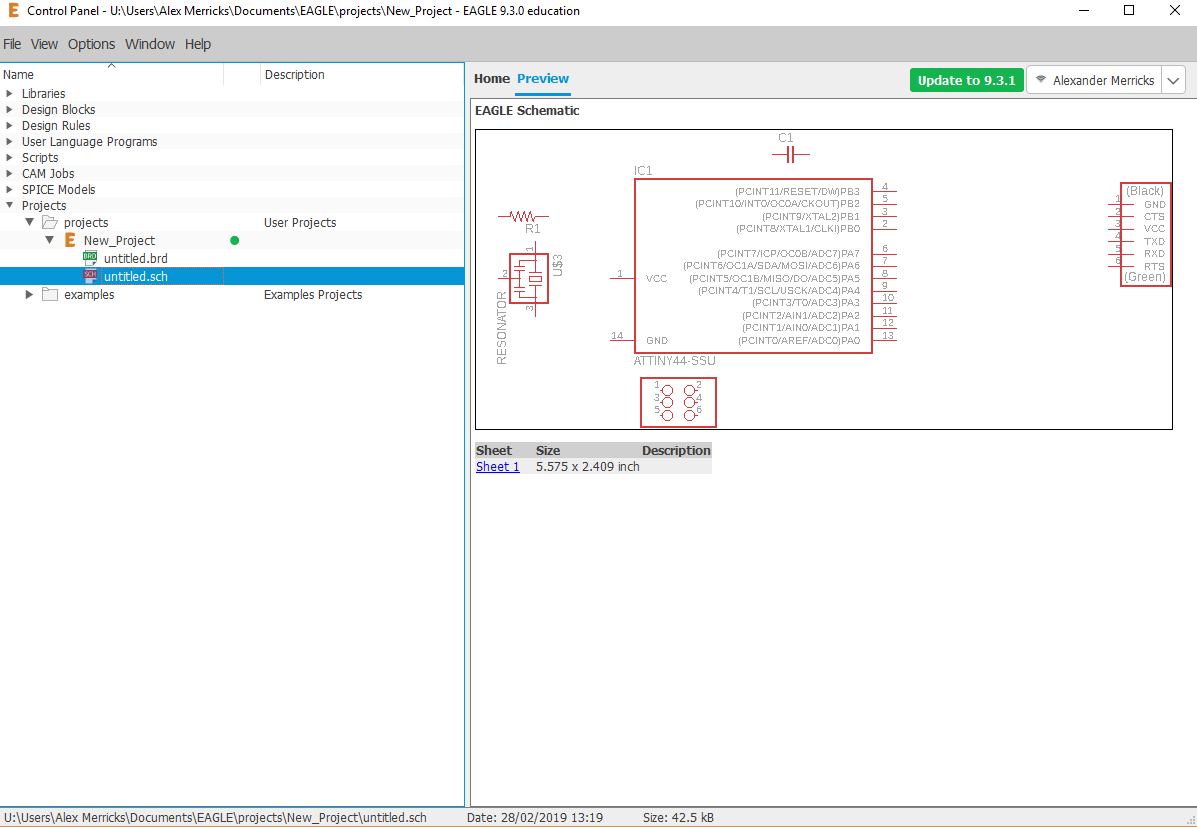The image size is (1197, 827).
Task: Close the Control Panel window
Action: pos(1174,11)
